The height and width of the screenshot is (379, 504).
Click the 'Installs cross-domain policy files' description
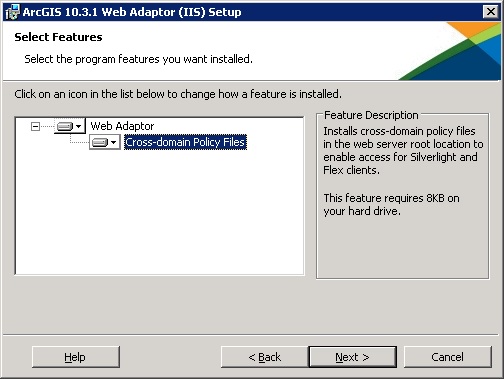pyautogui.click(x=403, y=151)
